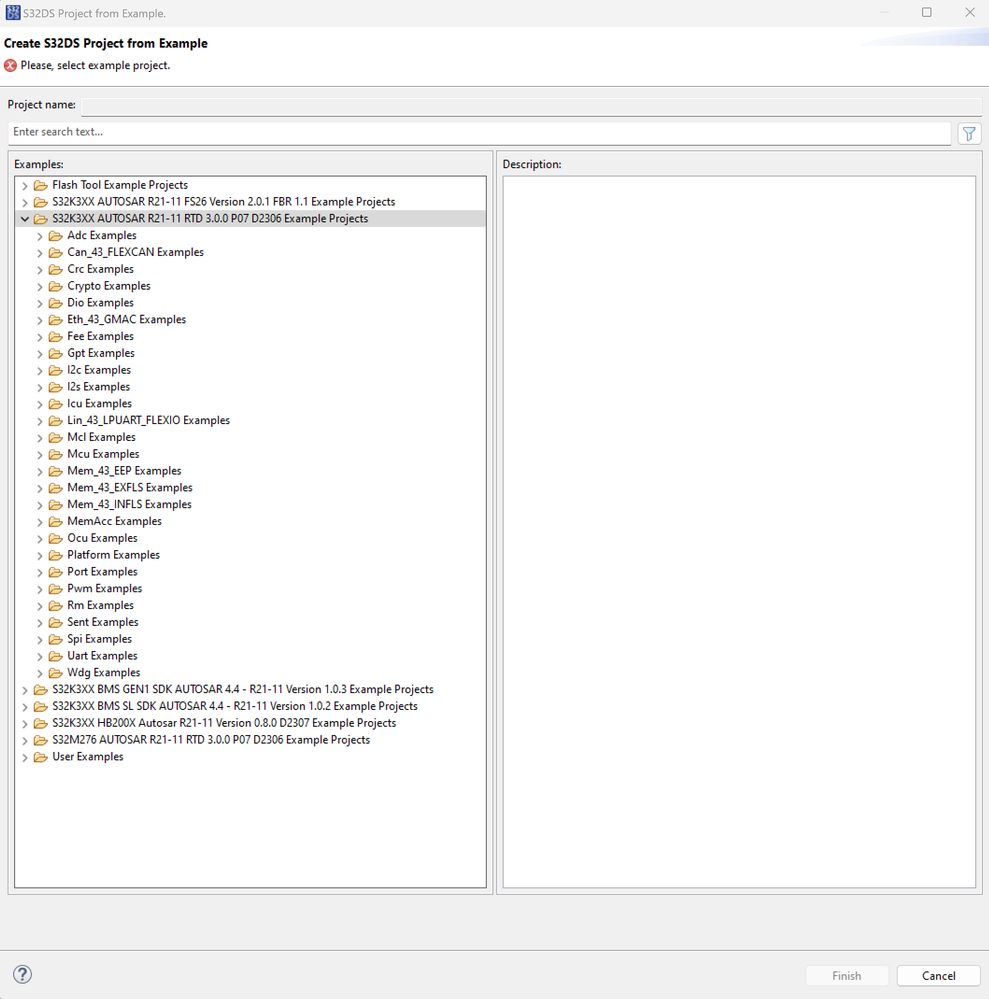Select Icu Examples in the tree
The width and height of the screenshot is (989, 999).
99,403
